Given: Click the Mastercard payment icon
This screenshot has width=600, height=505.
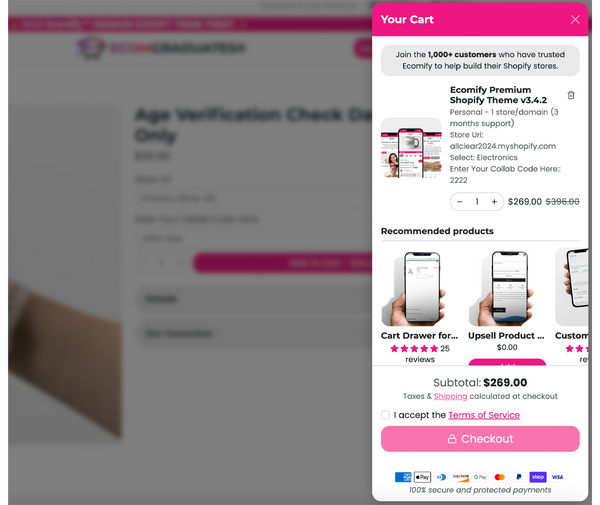Looking at the screenshot, I should (499, 477).
